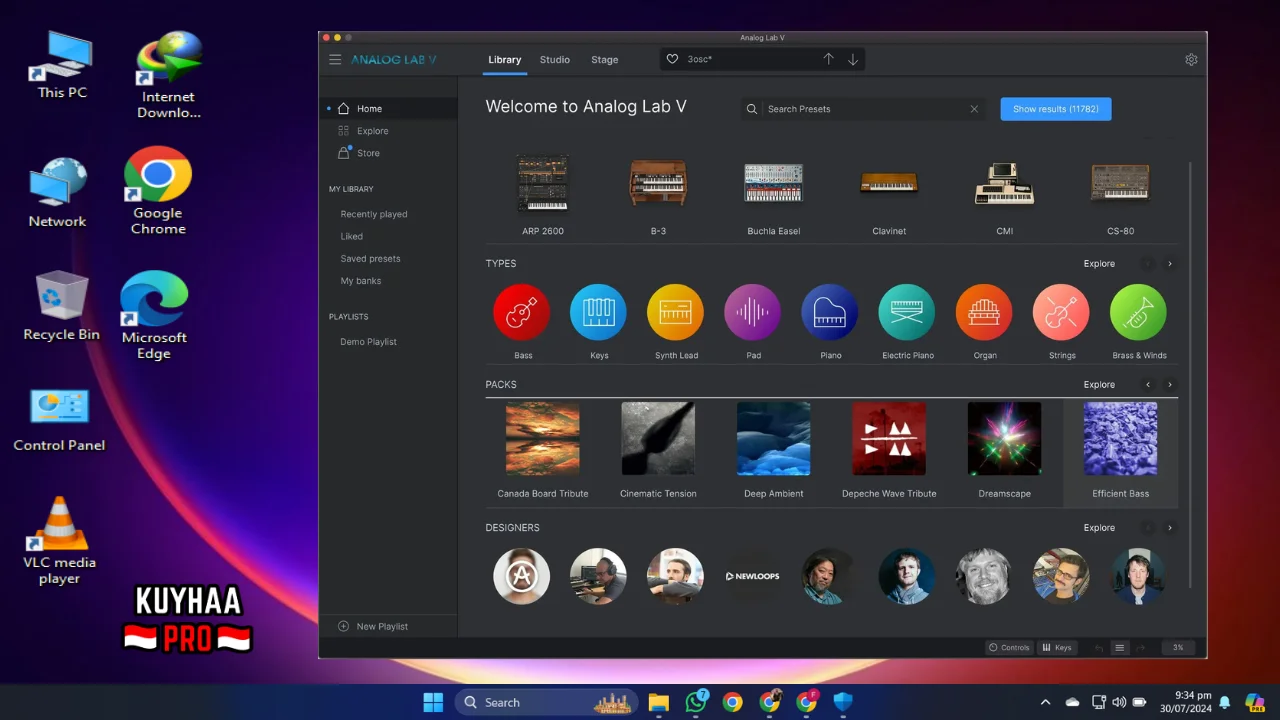Open File Explorer from taskbar
The height and width of the screenshot is (720, 1280).
659,702
